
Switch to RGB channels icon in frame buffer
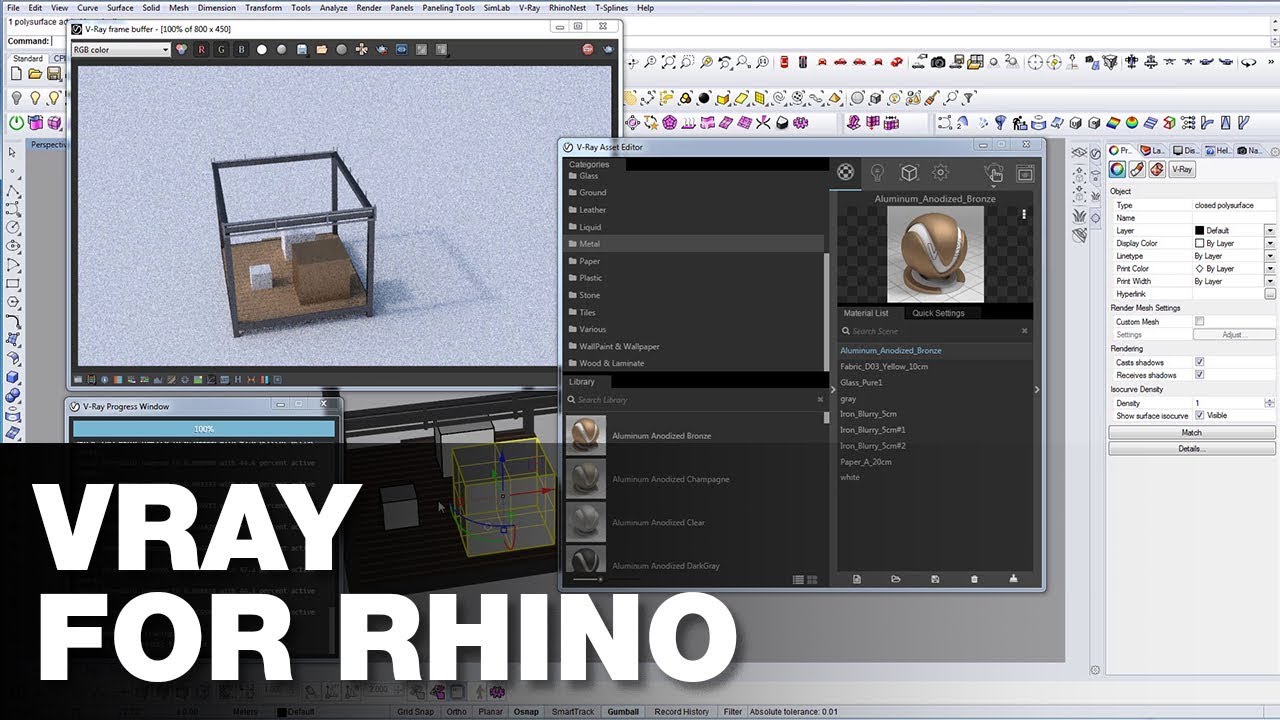tap(181, 49)
